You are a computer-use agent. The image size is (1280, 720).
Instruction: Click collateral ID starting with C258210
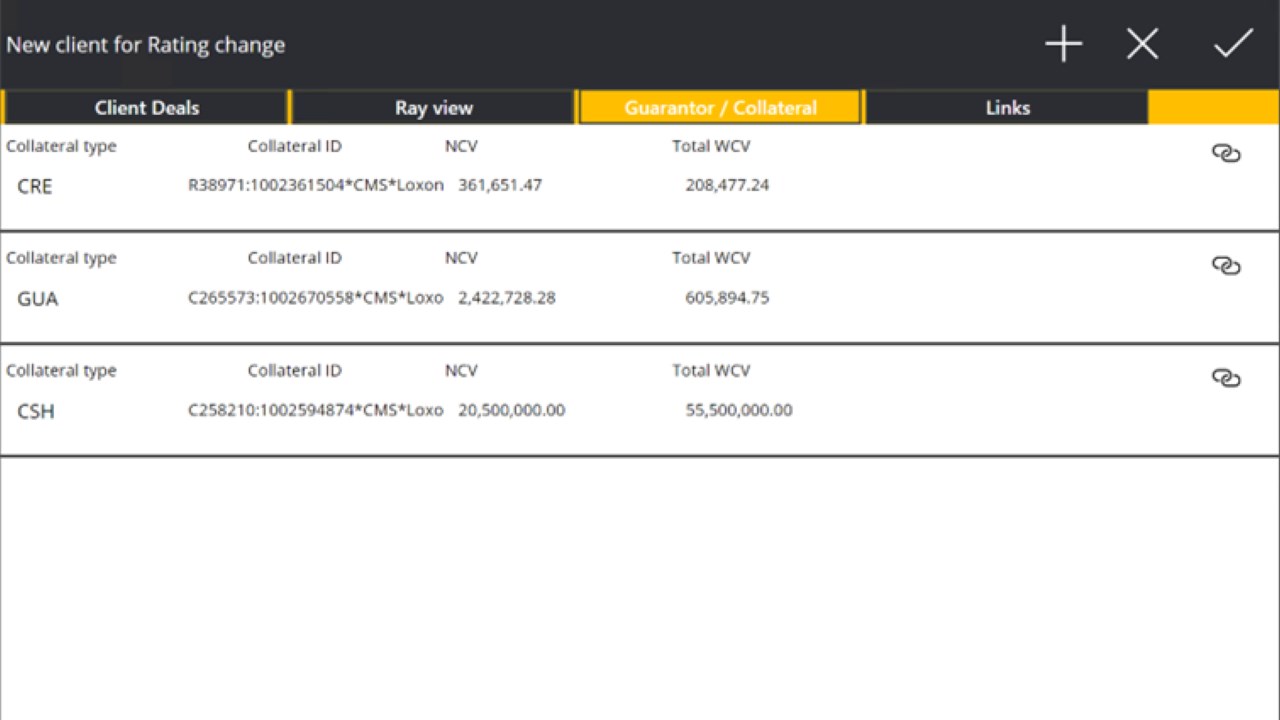[316, 410]
